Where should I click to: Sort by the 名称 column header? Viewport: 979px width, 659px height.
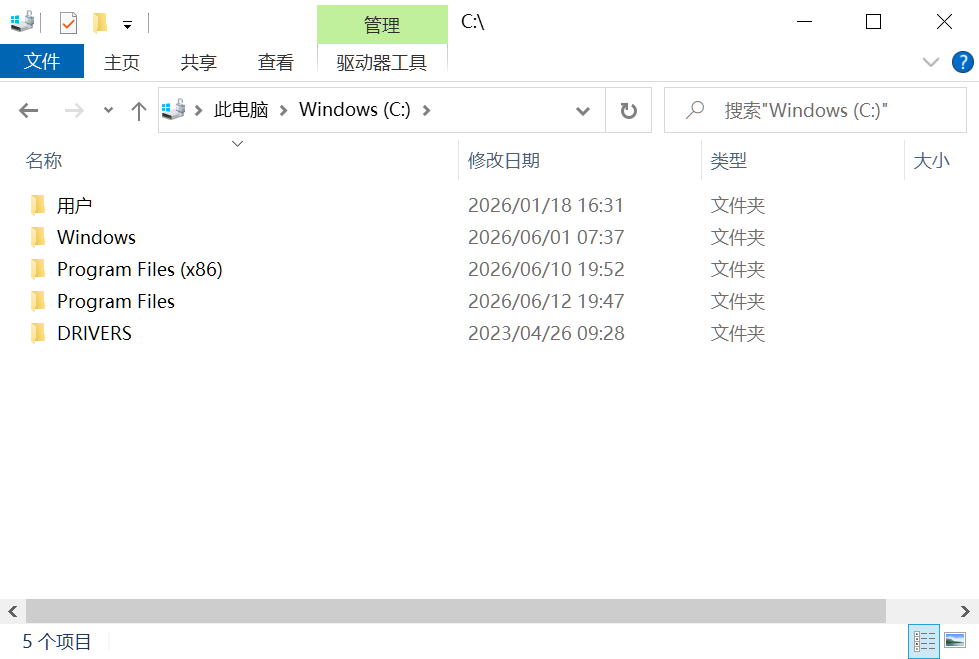44,161
